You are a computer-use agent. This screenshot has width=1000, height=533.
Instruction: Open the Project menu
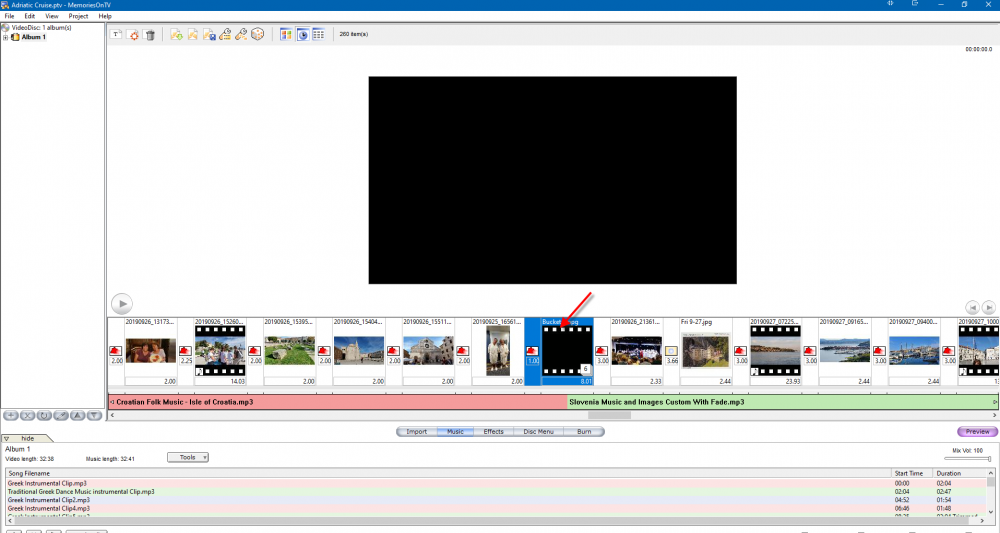point(78,16)
